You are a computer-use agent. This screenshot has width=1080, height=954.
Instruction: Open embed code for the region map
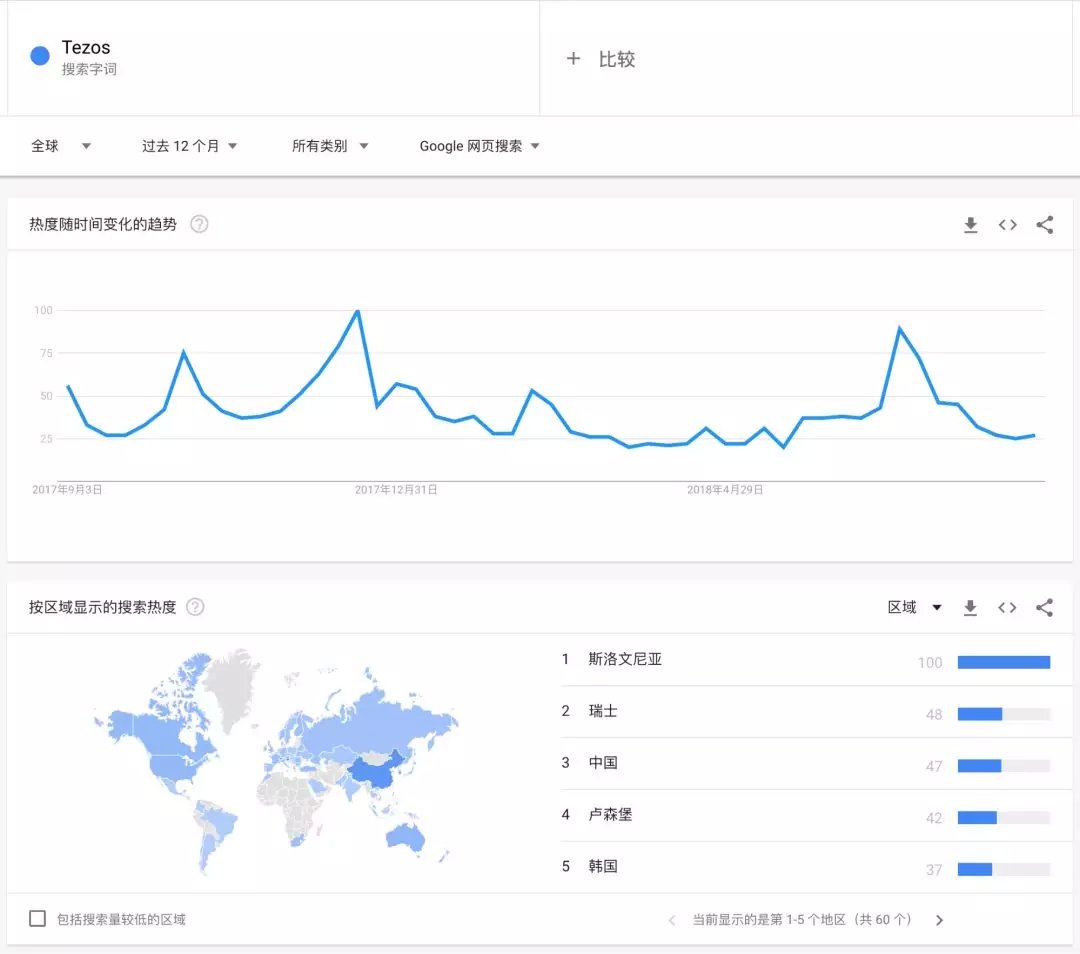pyautogui.click(x=1007, y=608)
